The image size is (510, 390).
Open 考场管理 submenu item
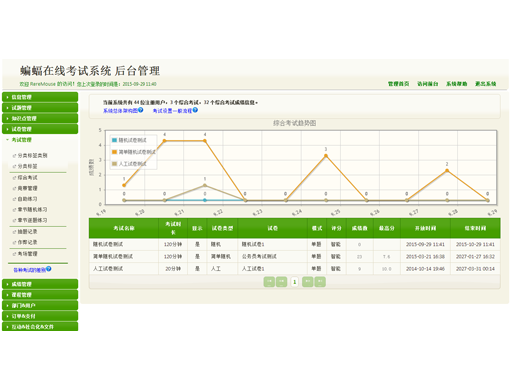[x=27, y=254]
